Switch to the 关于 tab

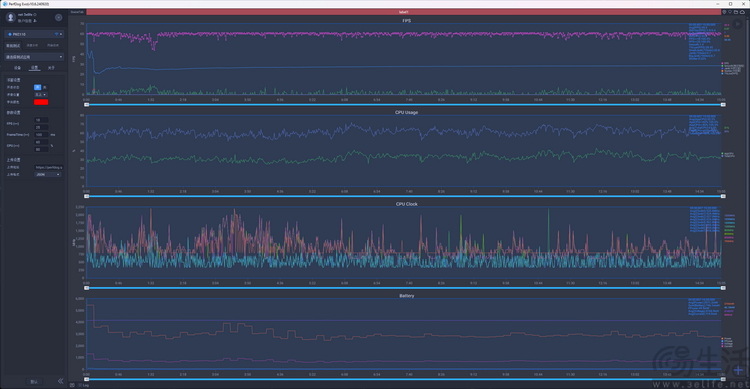tap(51, 68)
